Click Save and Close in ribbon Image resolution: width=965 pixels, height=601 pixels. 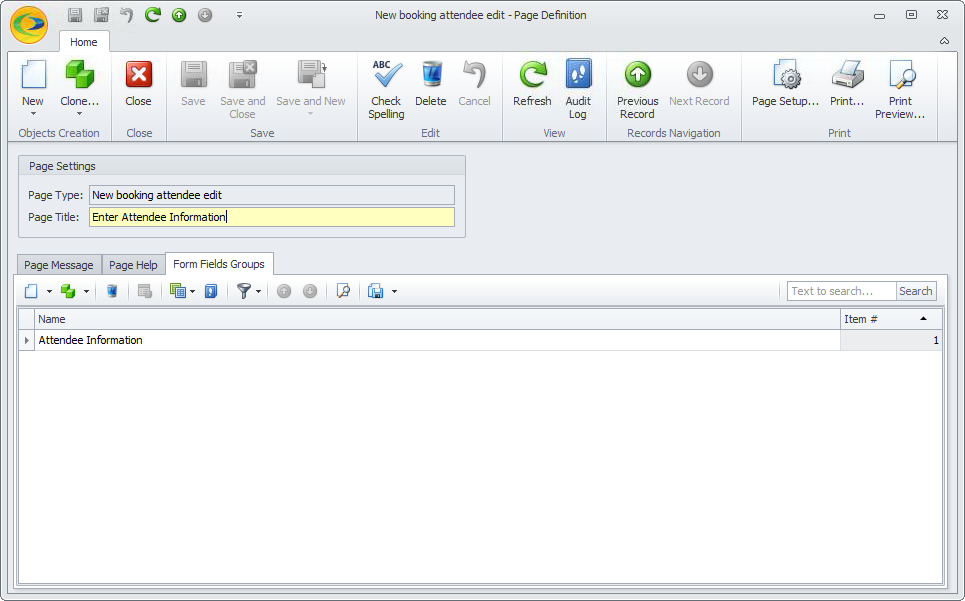[x=242, y=90]
